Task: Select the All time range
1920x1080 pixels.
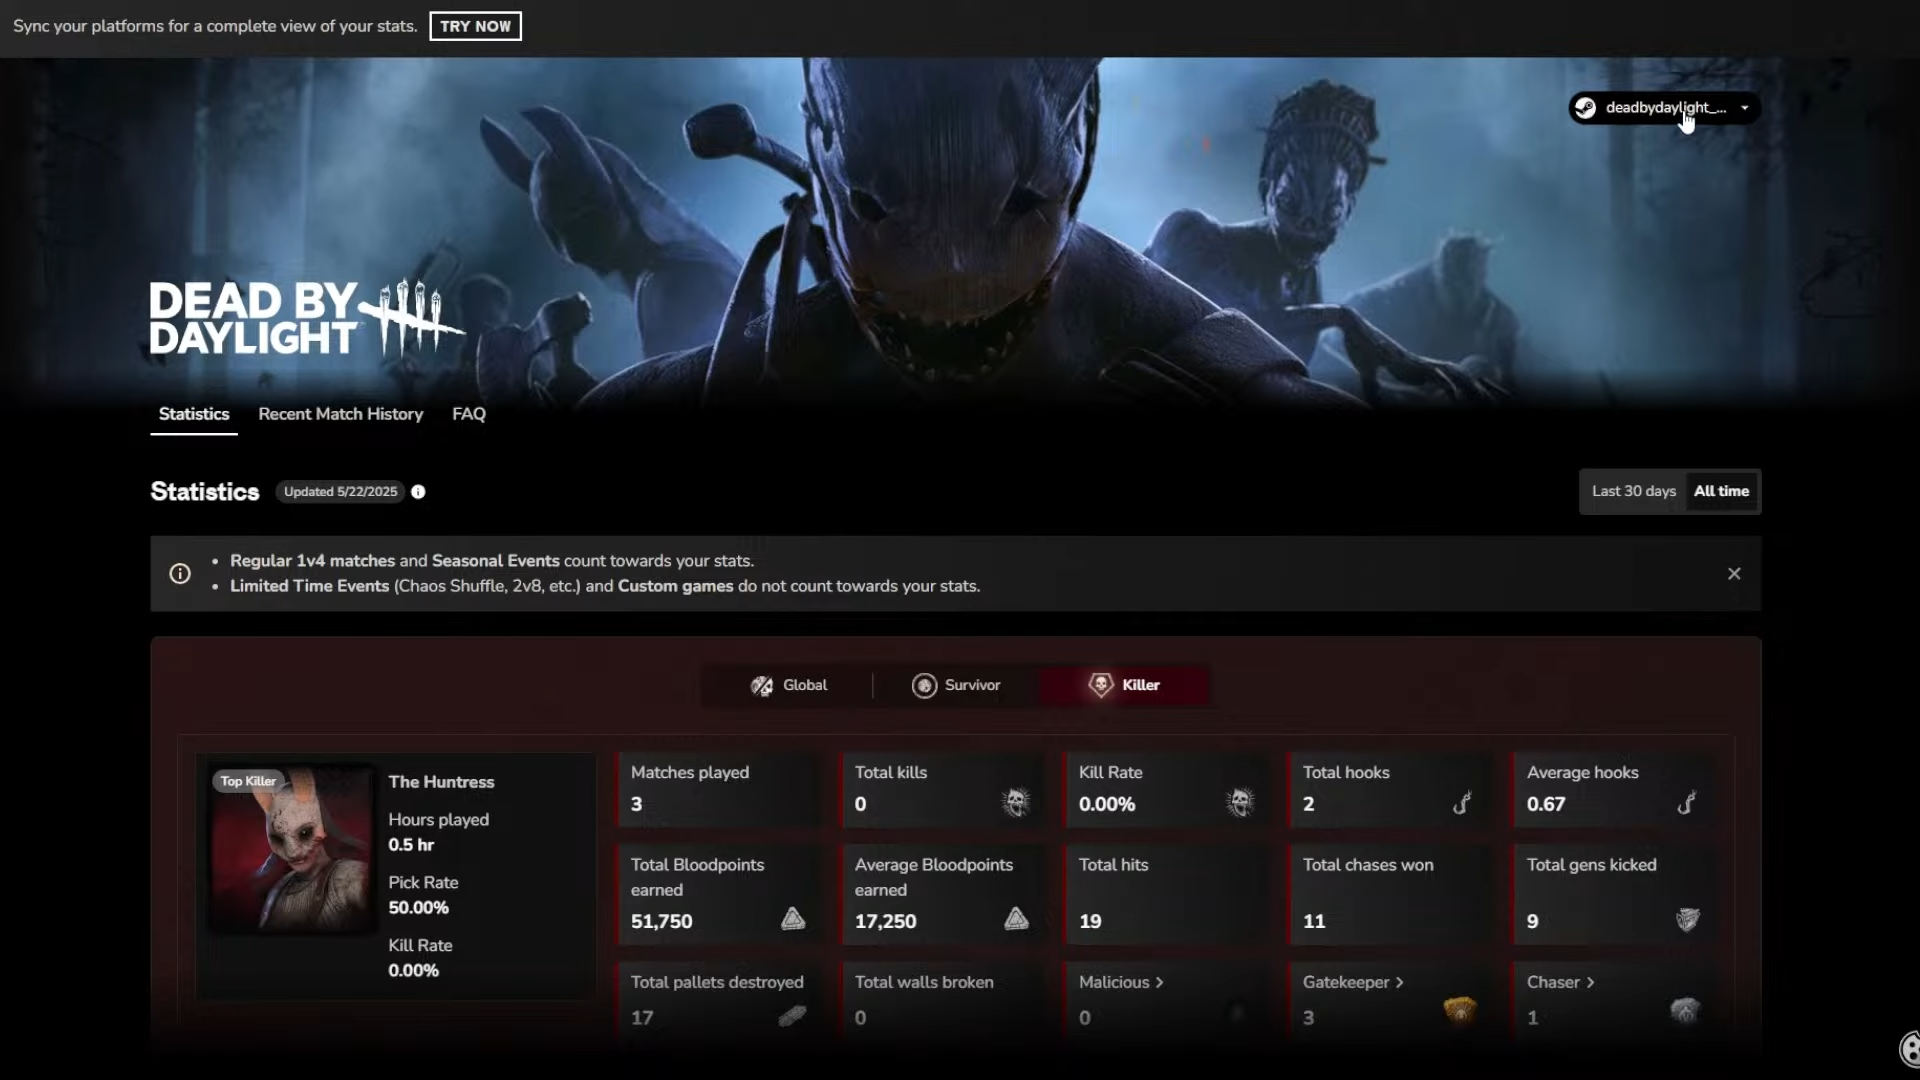Action: [x=1721, y=491]
